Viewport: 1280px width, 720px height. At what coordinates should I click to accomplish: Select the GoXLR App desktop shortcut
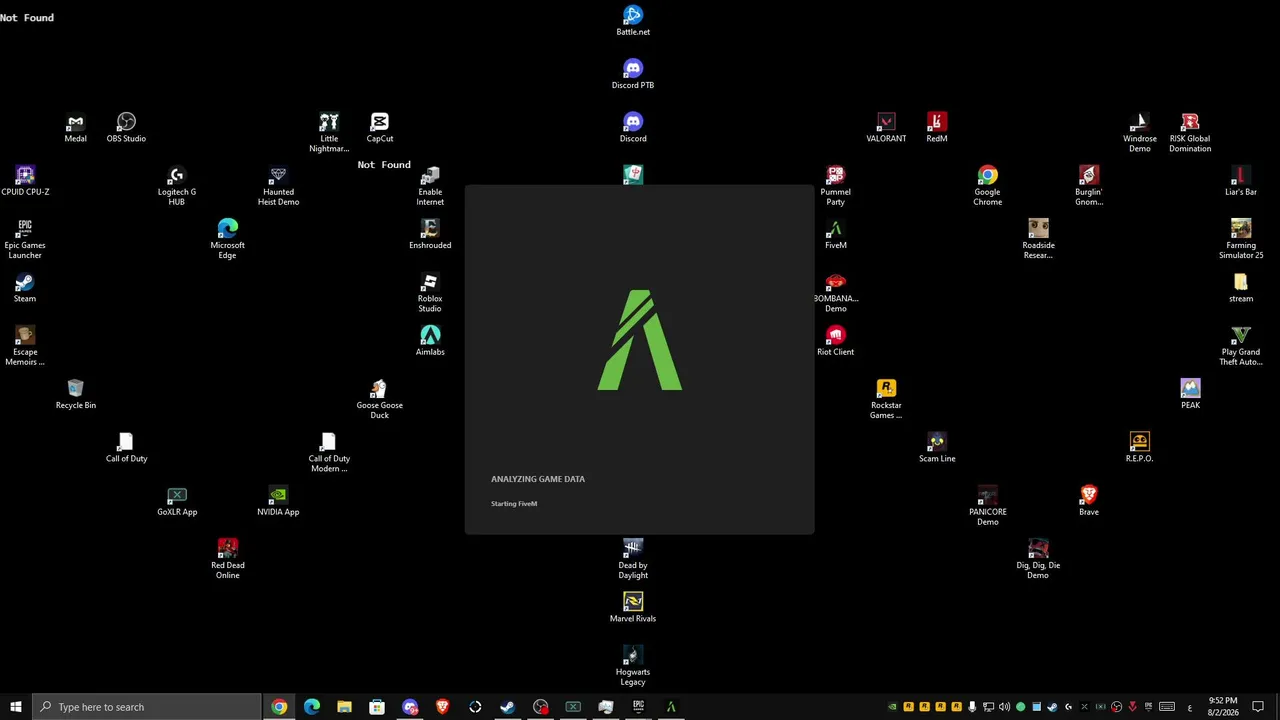177,501
